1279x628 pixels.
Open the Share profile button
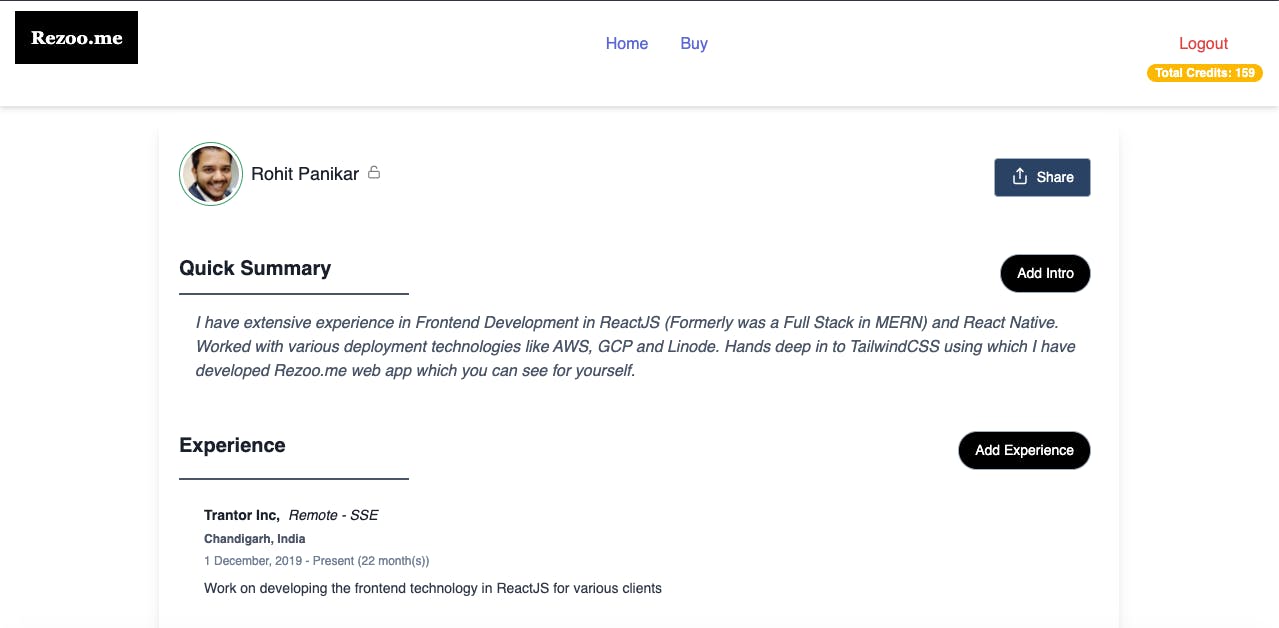pyautogui.click(x=1042, y=177)
